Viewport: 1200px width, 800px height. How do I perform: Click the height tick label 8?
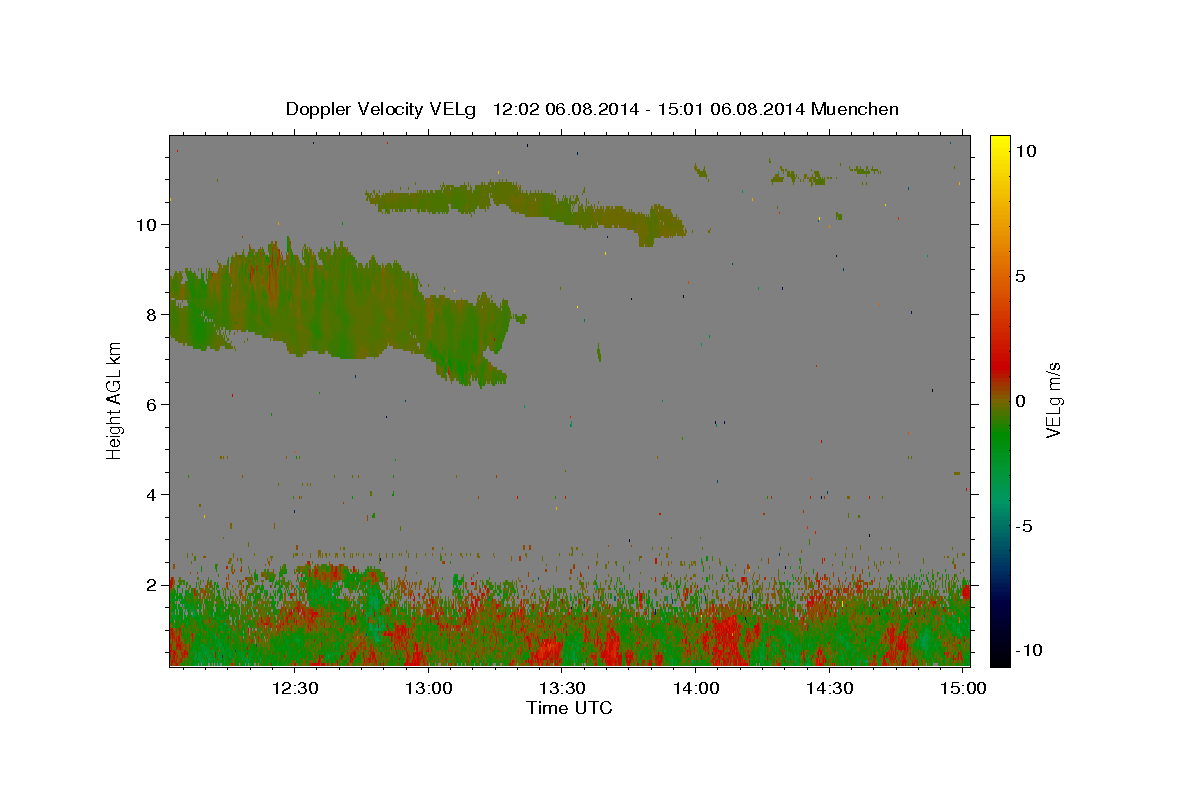pos(153,315)
